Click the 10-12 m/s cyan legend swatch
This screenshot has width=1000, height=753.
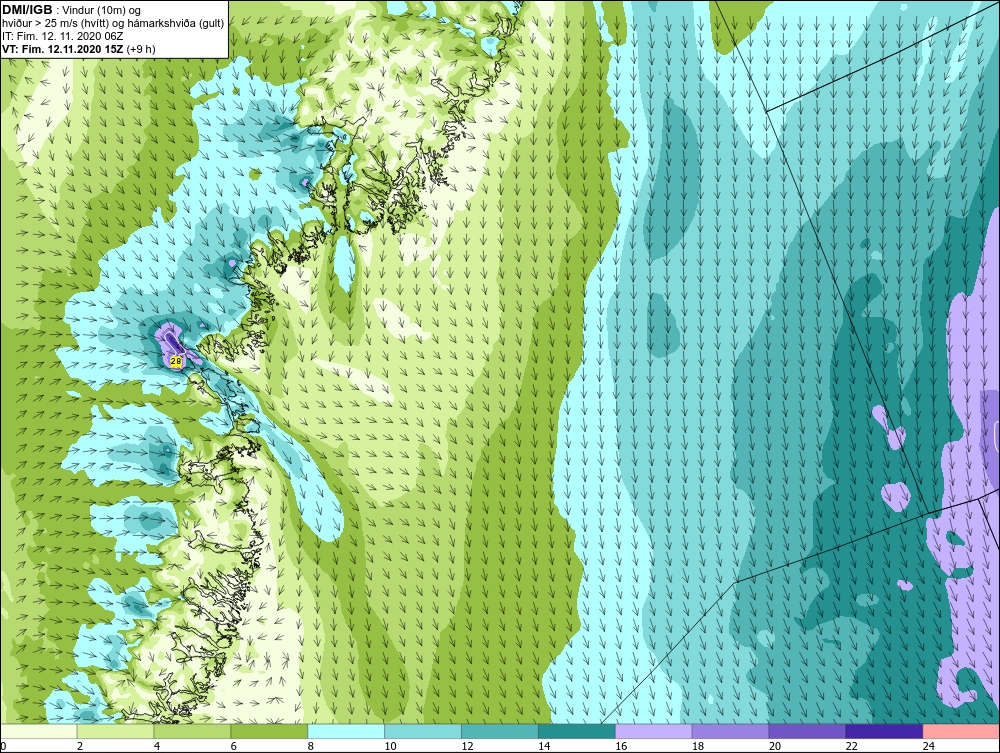pos(423,731)
